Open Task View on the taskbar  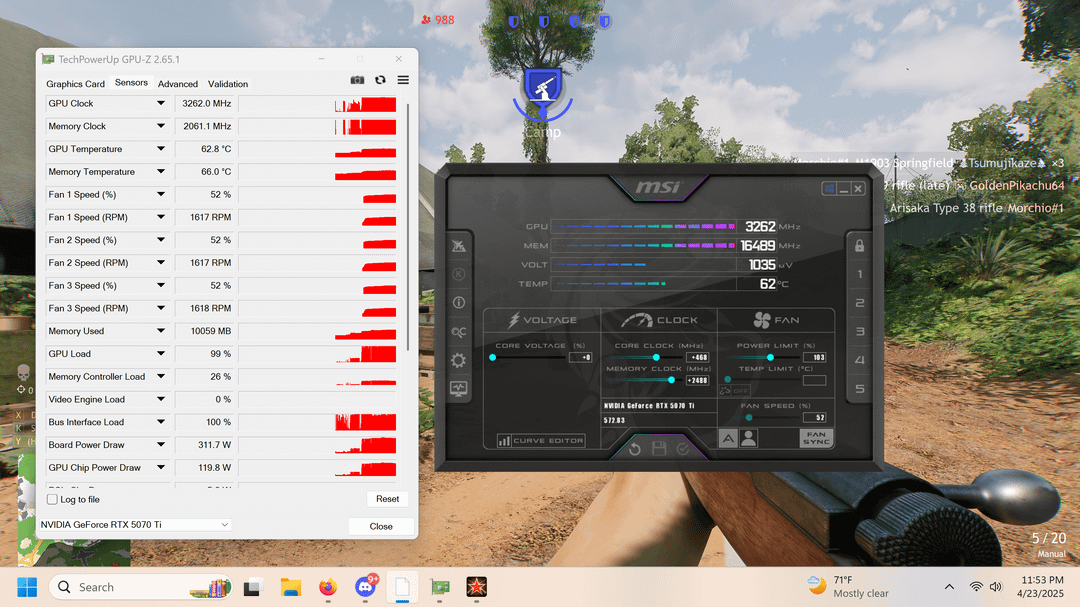point(253,587)
